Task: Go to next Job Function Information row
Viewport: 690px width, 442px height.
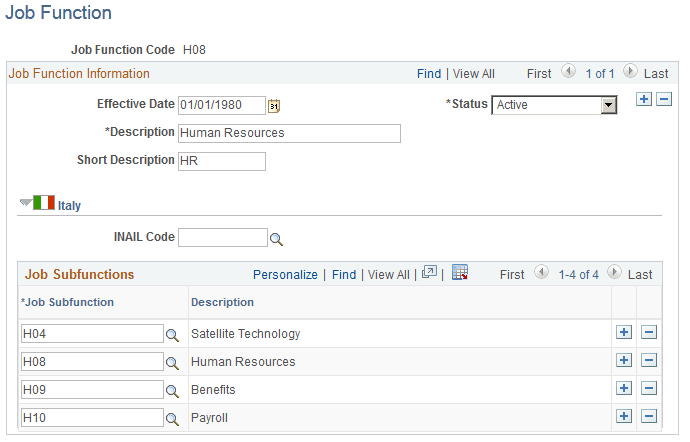Action: tap(630, 72)
